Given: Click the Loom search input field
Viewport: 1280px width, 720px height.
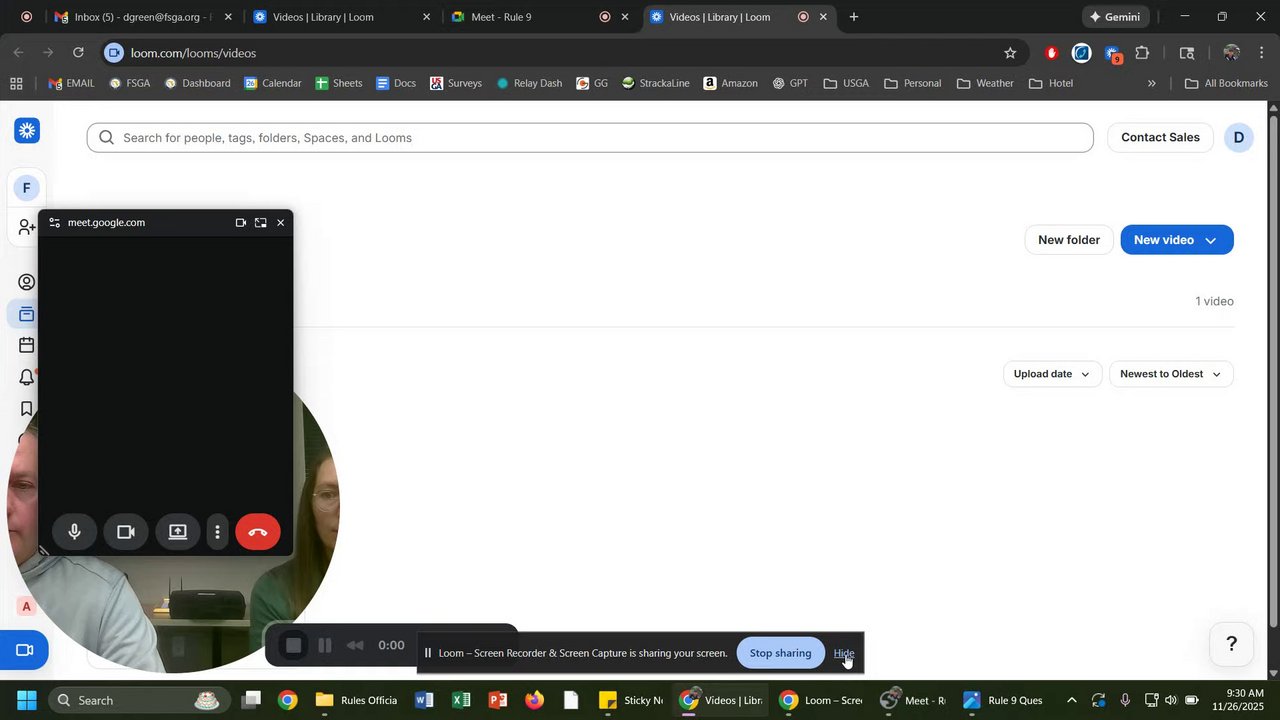Looking at the screenshot, I should [590, 138].
